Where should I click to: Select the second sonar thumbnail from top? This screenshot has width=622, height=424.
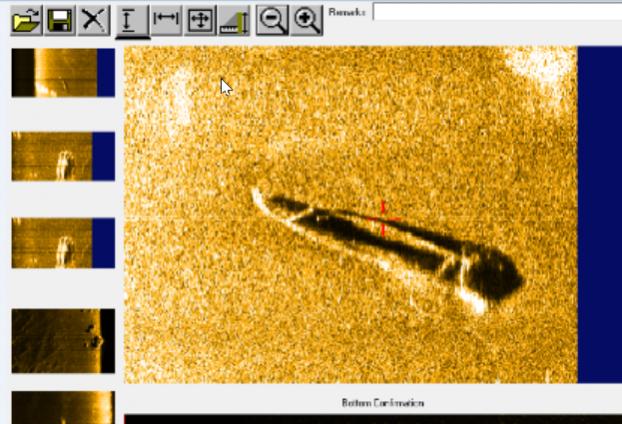tap(63, 156)
